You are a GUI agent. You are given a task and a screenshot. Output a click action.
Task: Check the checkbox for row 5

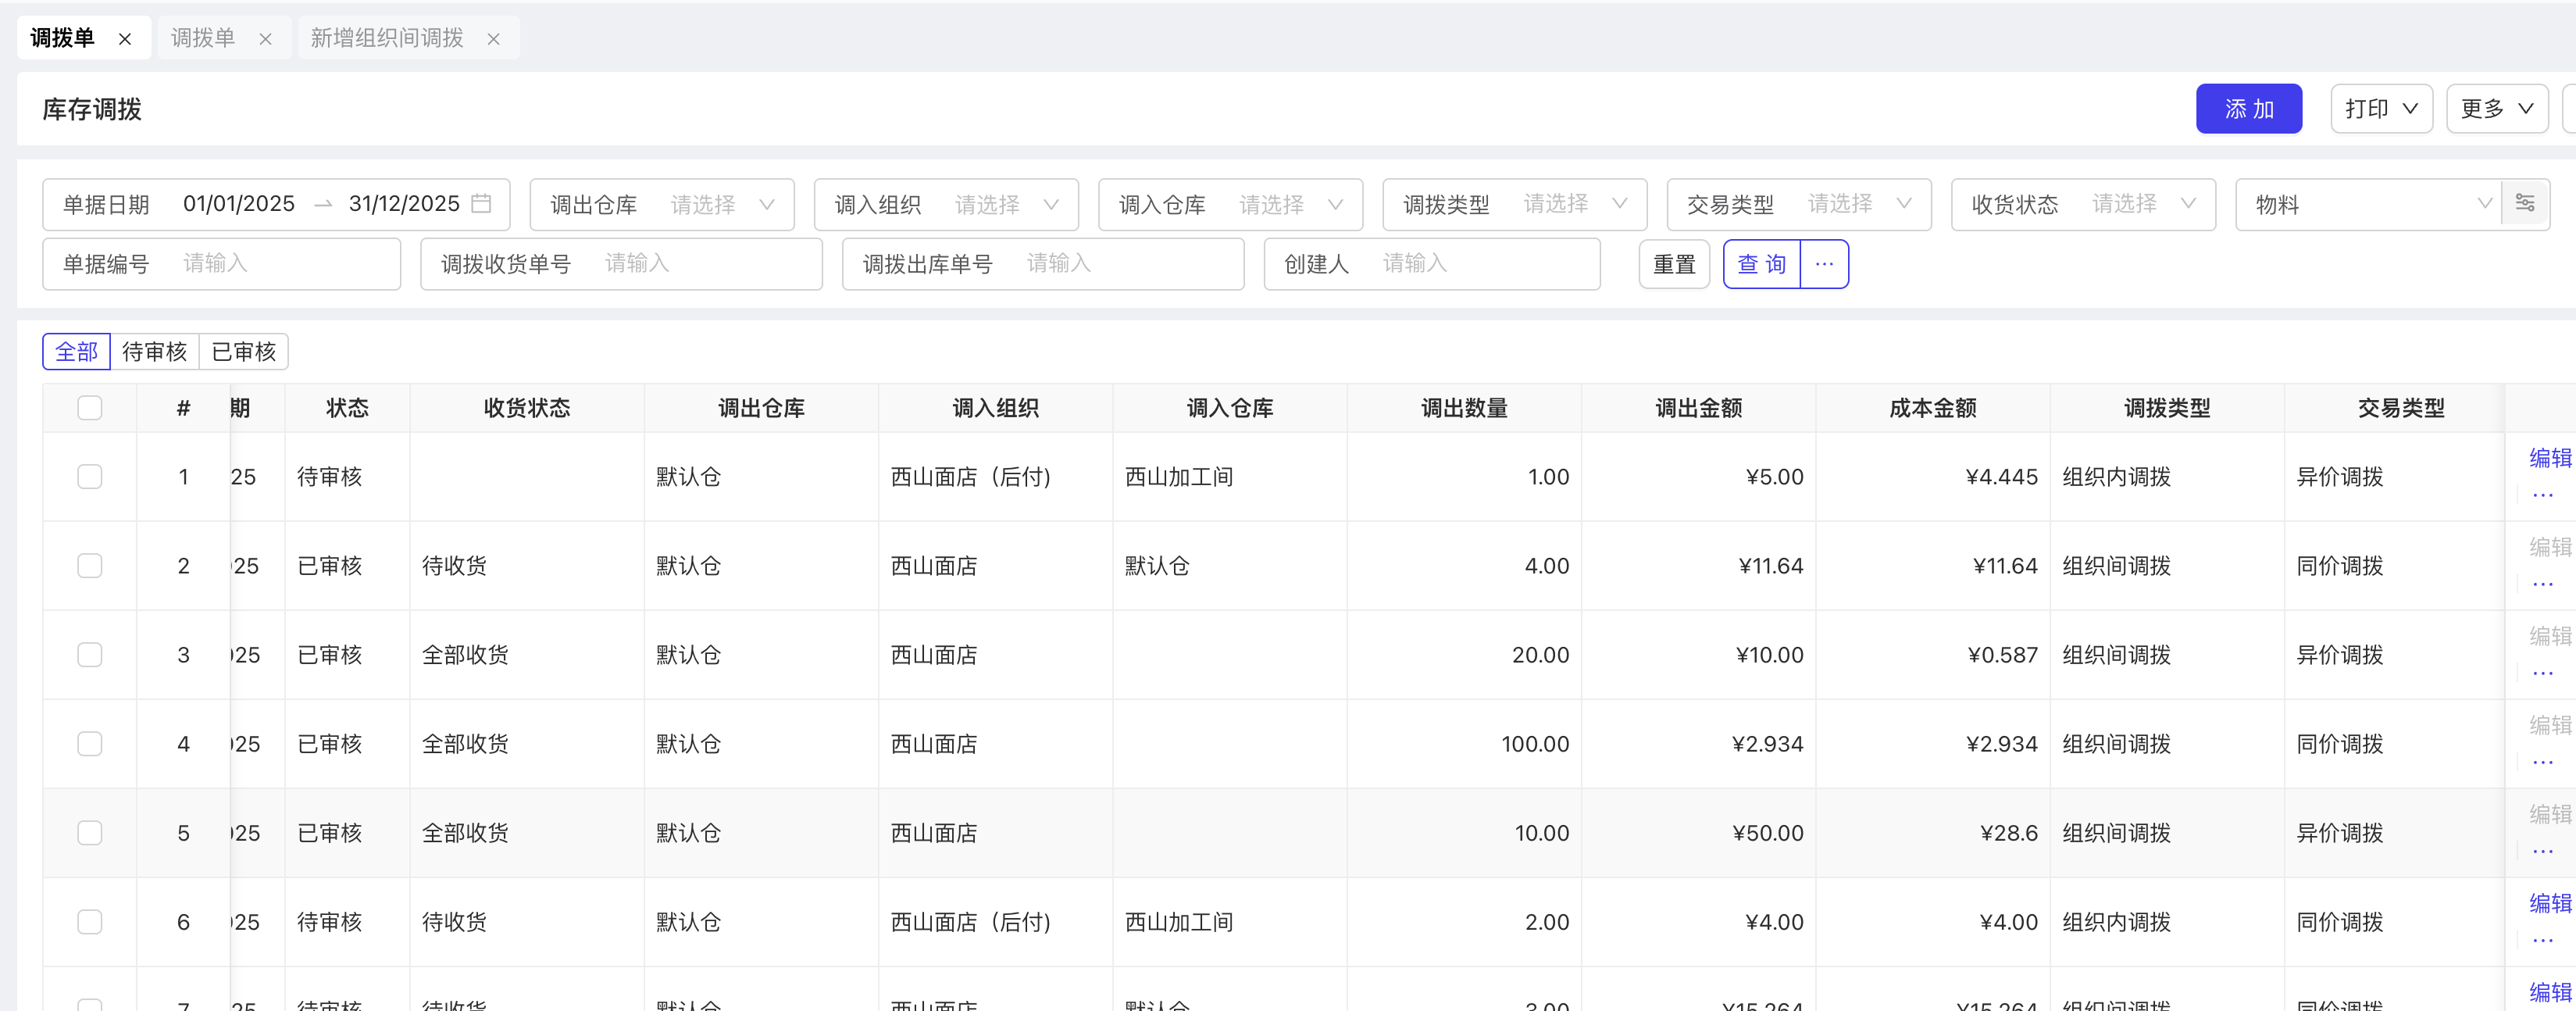click(90, 833)
